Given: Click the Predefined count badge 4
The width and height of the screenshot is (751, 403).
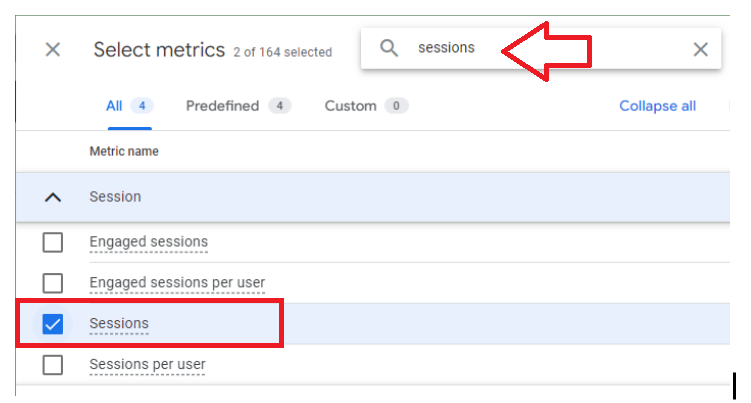Looking at the screenshot, I should tap(280, 106).
